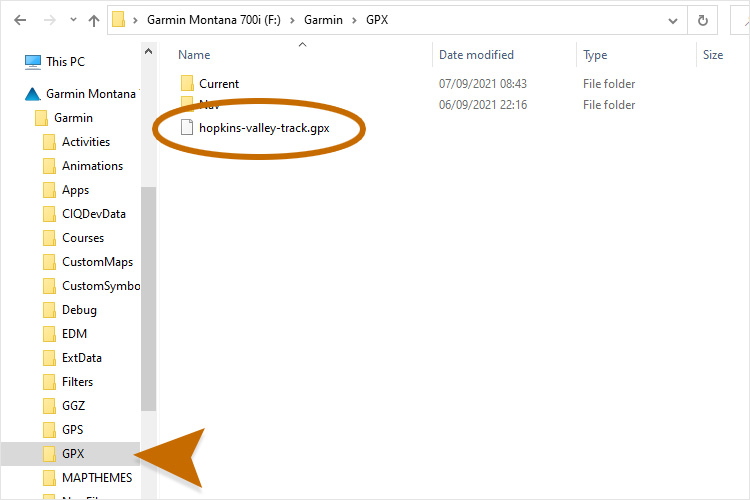Go up one folder level

click(94, 20)
